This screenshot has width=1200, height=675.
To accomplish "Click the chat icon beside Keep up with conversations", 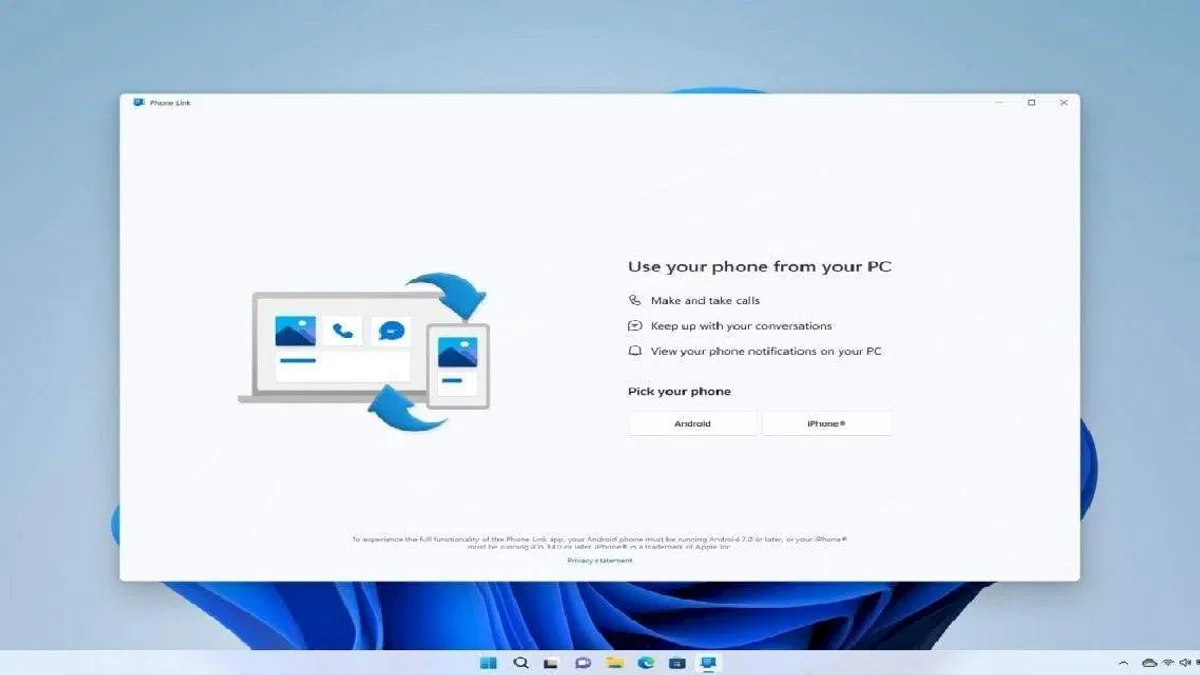I will pyautogui.click(x=635, y=326).
